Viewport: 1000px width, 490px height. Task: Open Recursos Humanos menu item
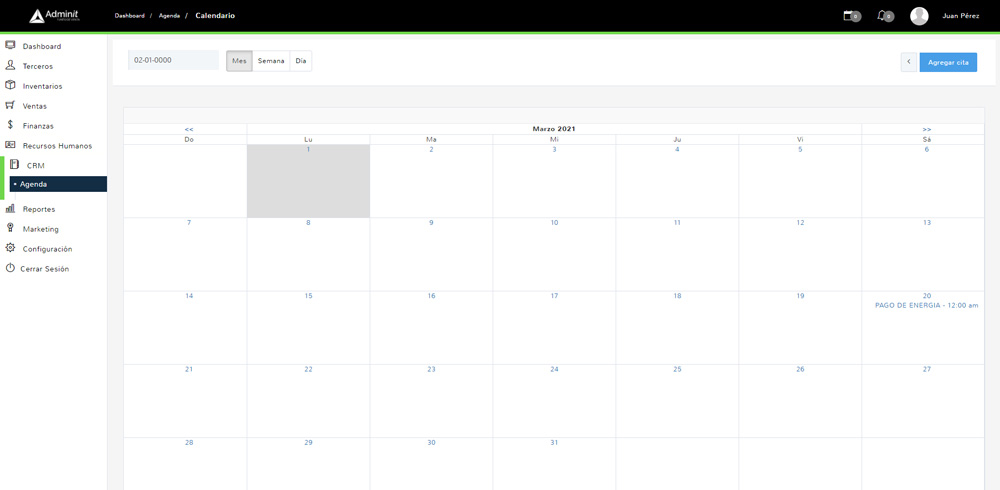(57, 146)
